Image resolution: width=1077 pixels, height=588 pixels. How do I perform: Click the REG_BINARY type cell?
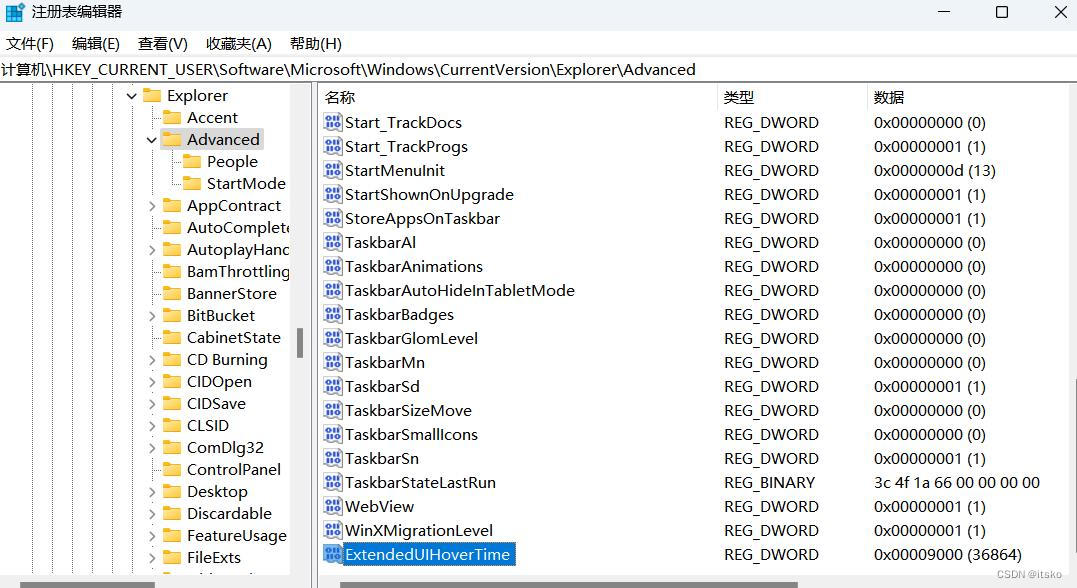(769, 482)
